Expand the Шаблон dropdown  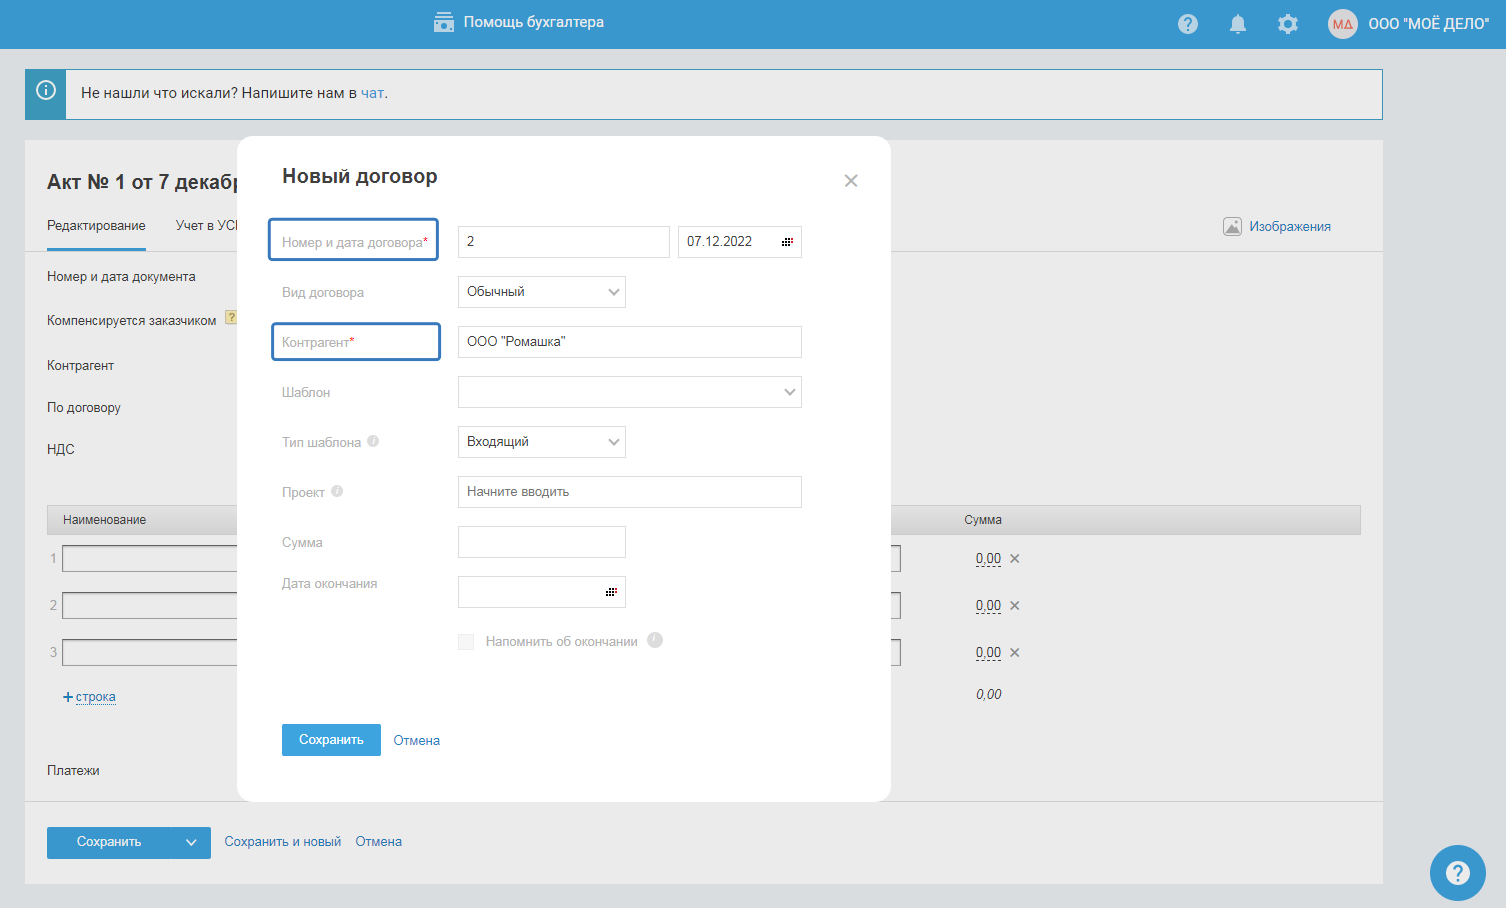click(630, 392)
